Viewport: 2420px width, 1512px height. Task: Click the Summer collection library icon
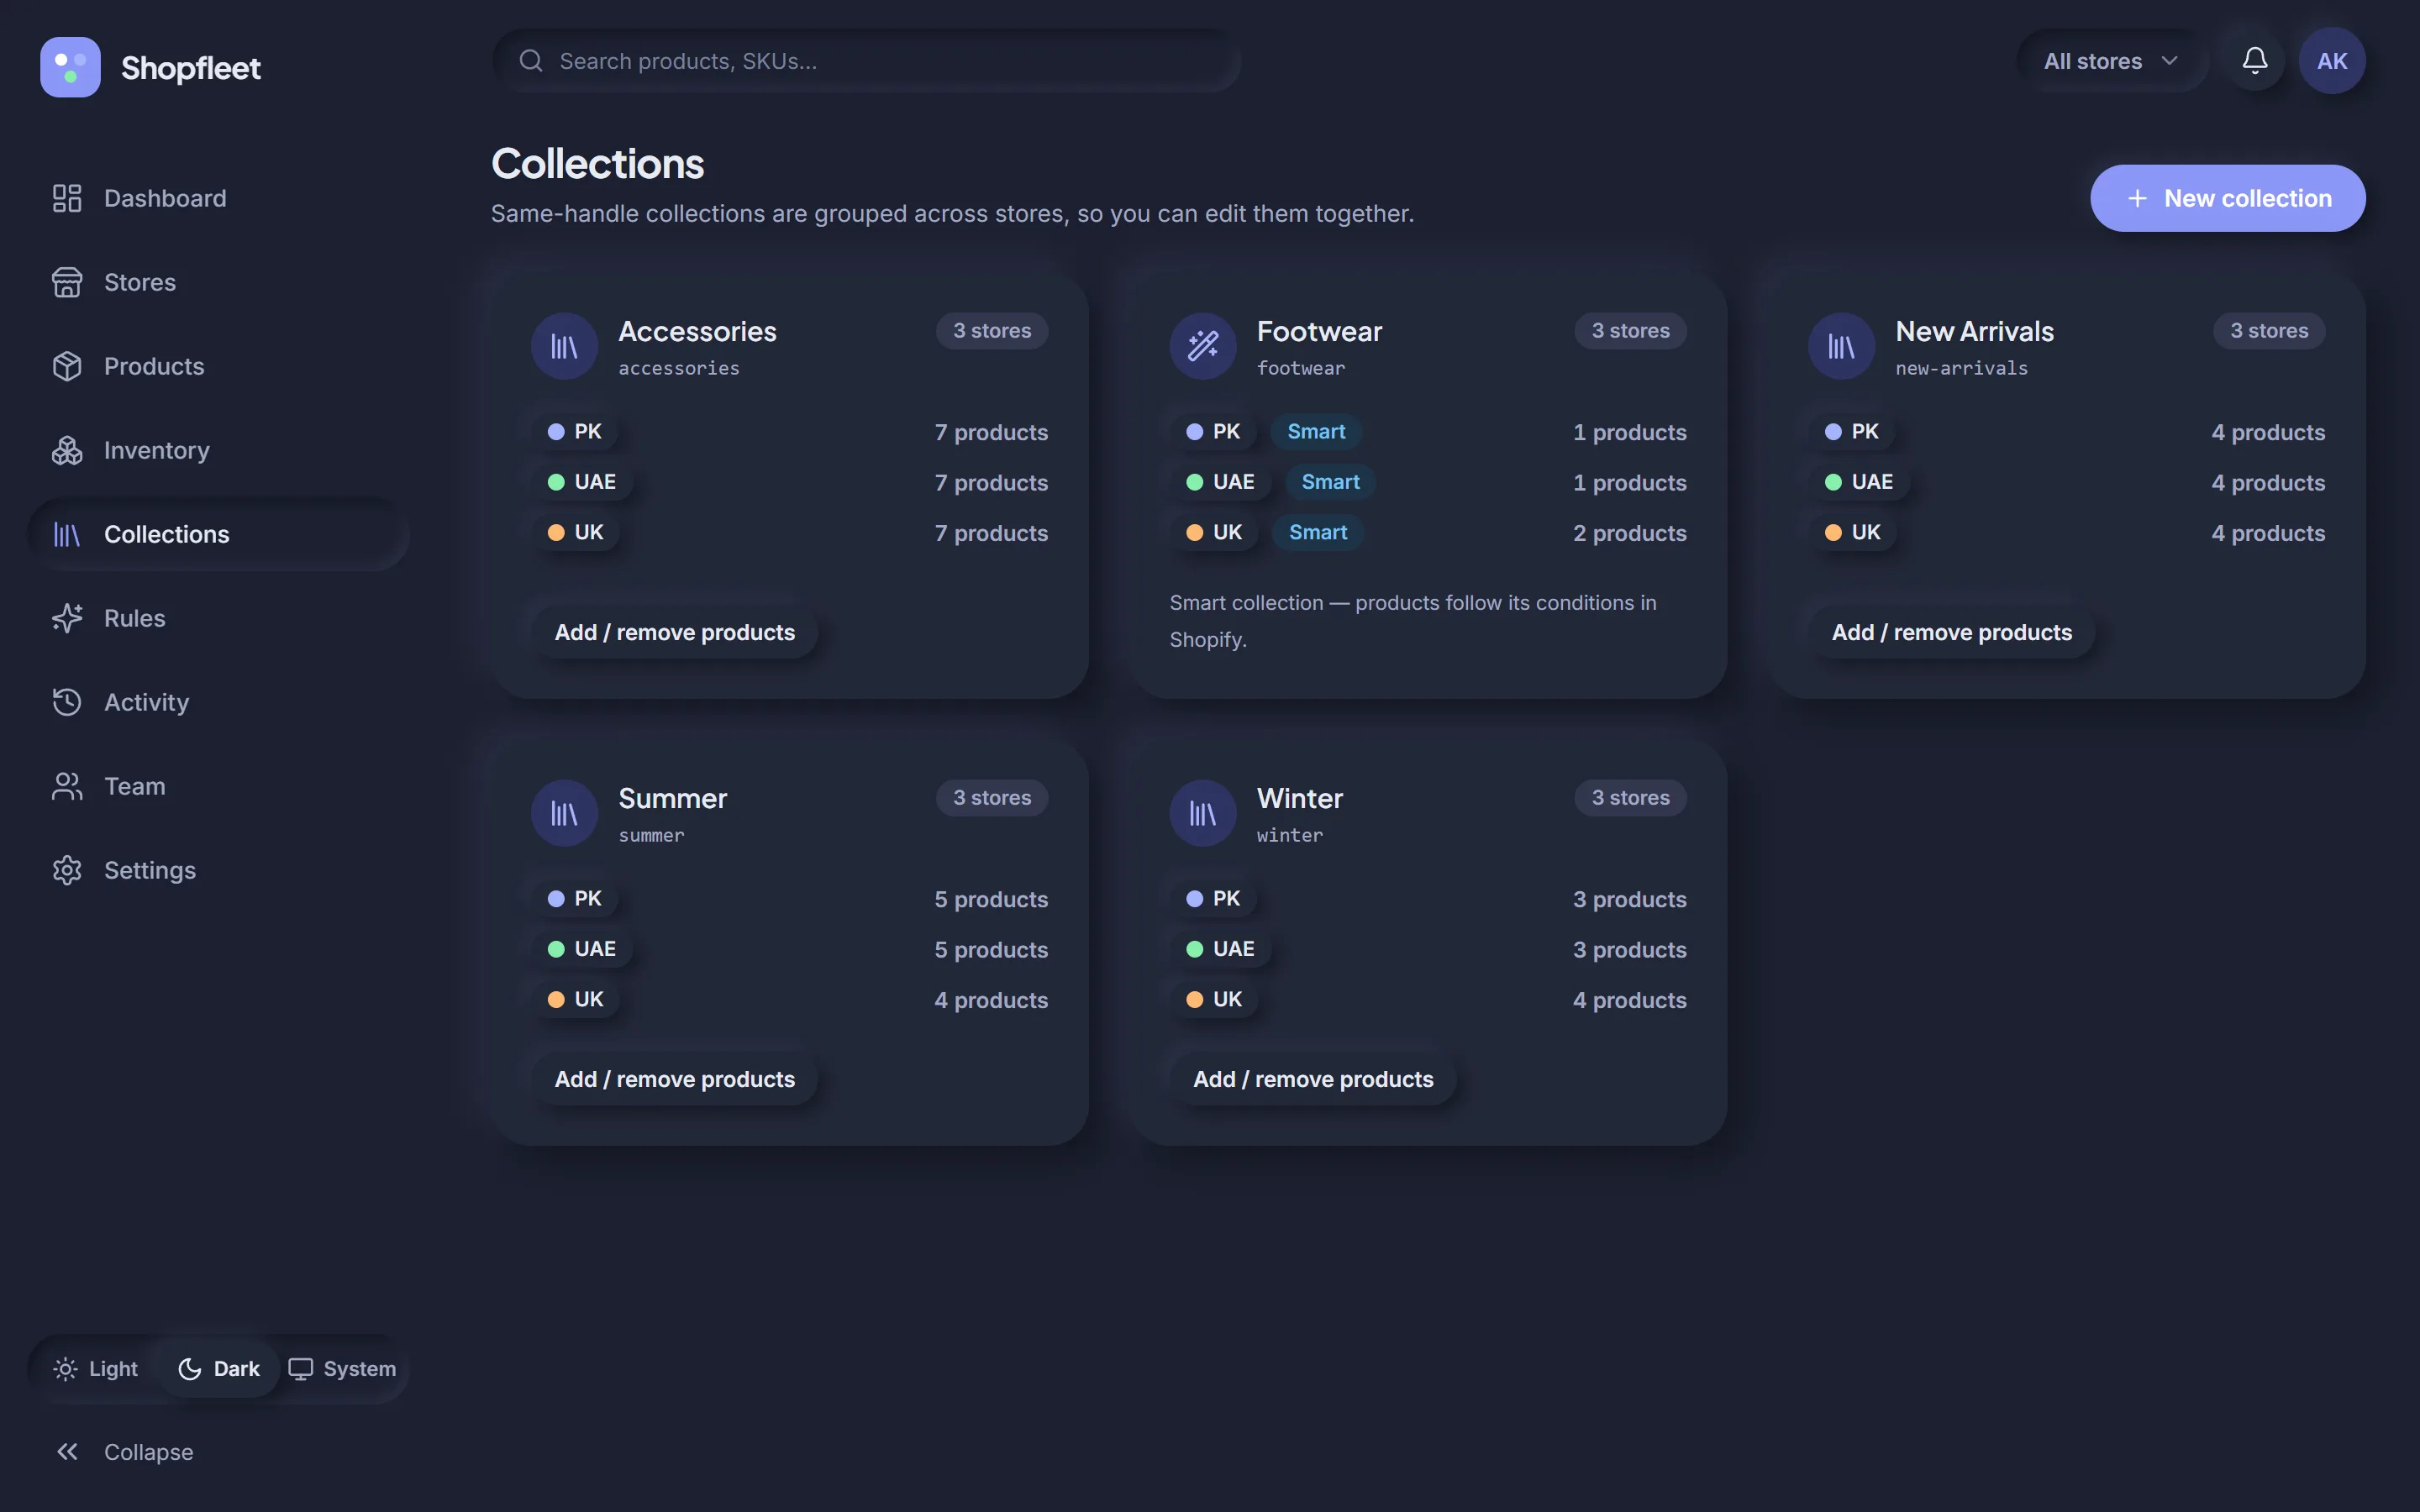coord(564,814)
